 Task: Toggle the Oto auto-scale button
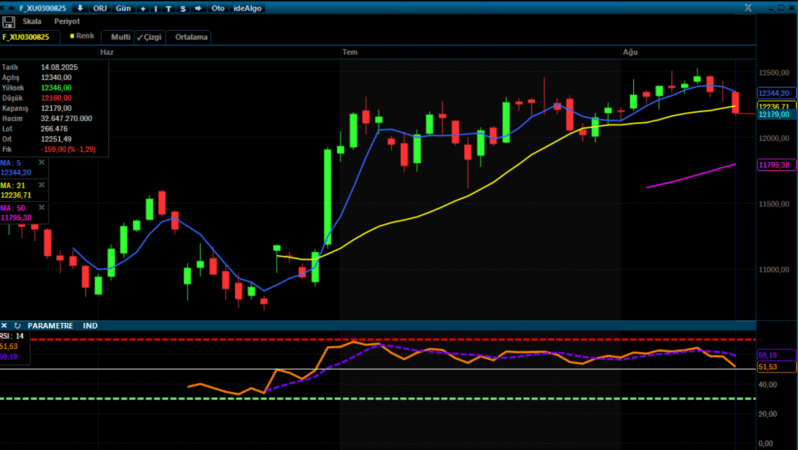[216, 7]
